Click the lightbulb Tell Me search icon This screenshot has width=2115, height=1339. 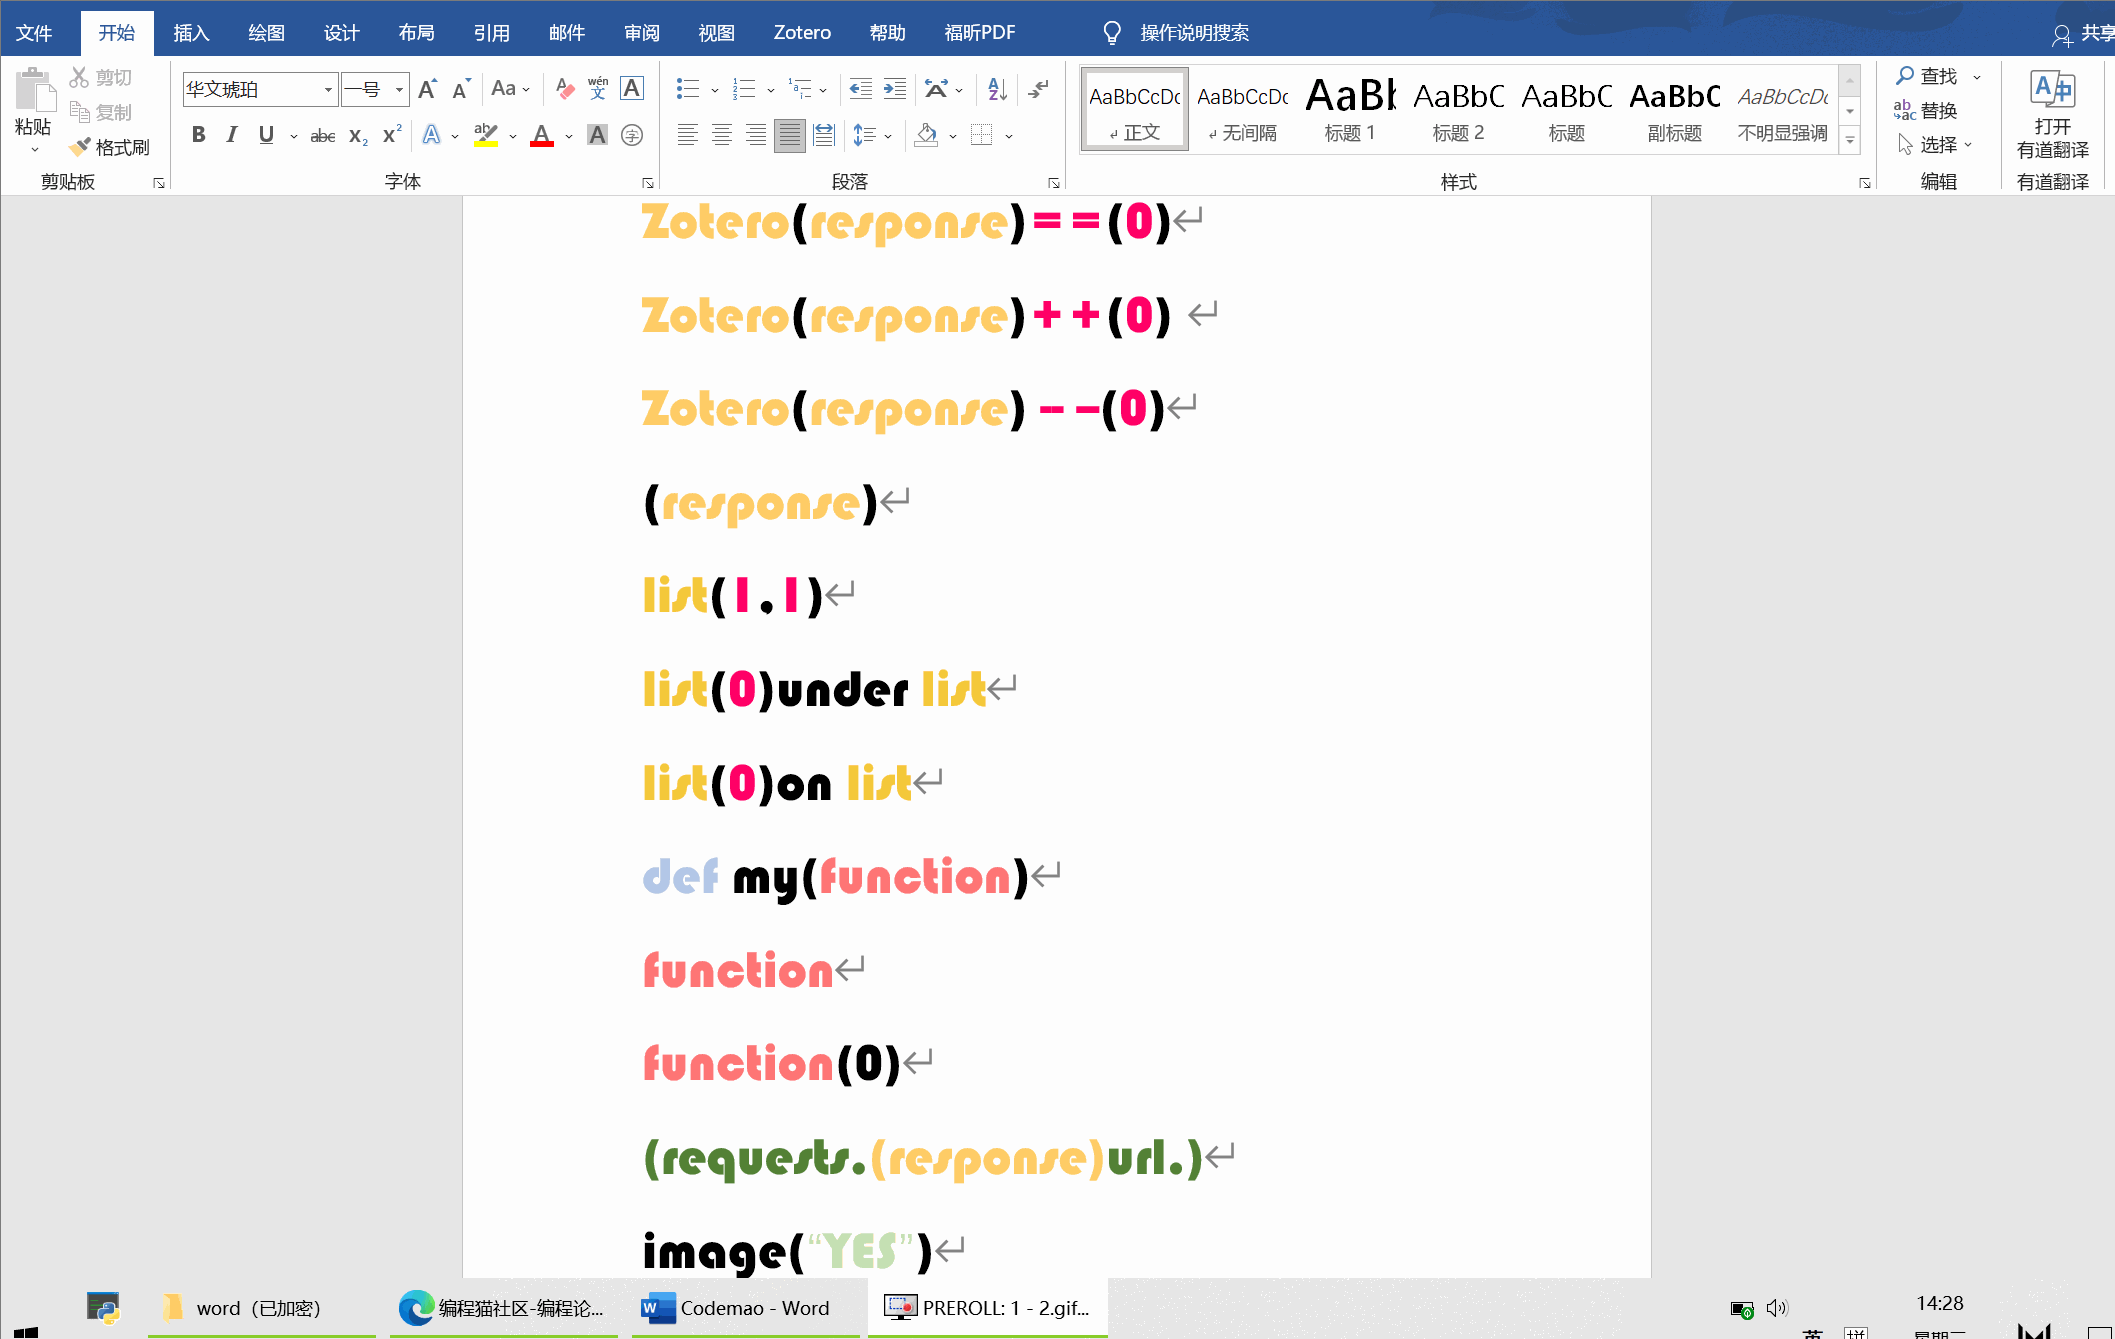1112,33
